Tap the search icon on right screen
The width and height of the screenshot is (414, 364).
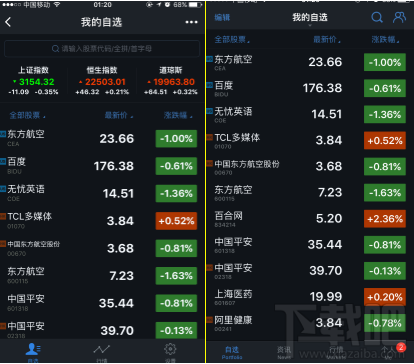point(377,17)
